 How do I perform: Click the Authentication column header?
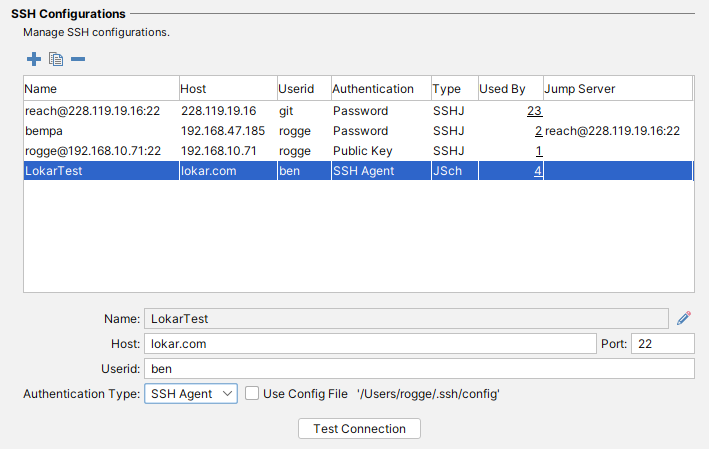coord(379,89)
